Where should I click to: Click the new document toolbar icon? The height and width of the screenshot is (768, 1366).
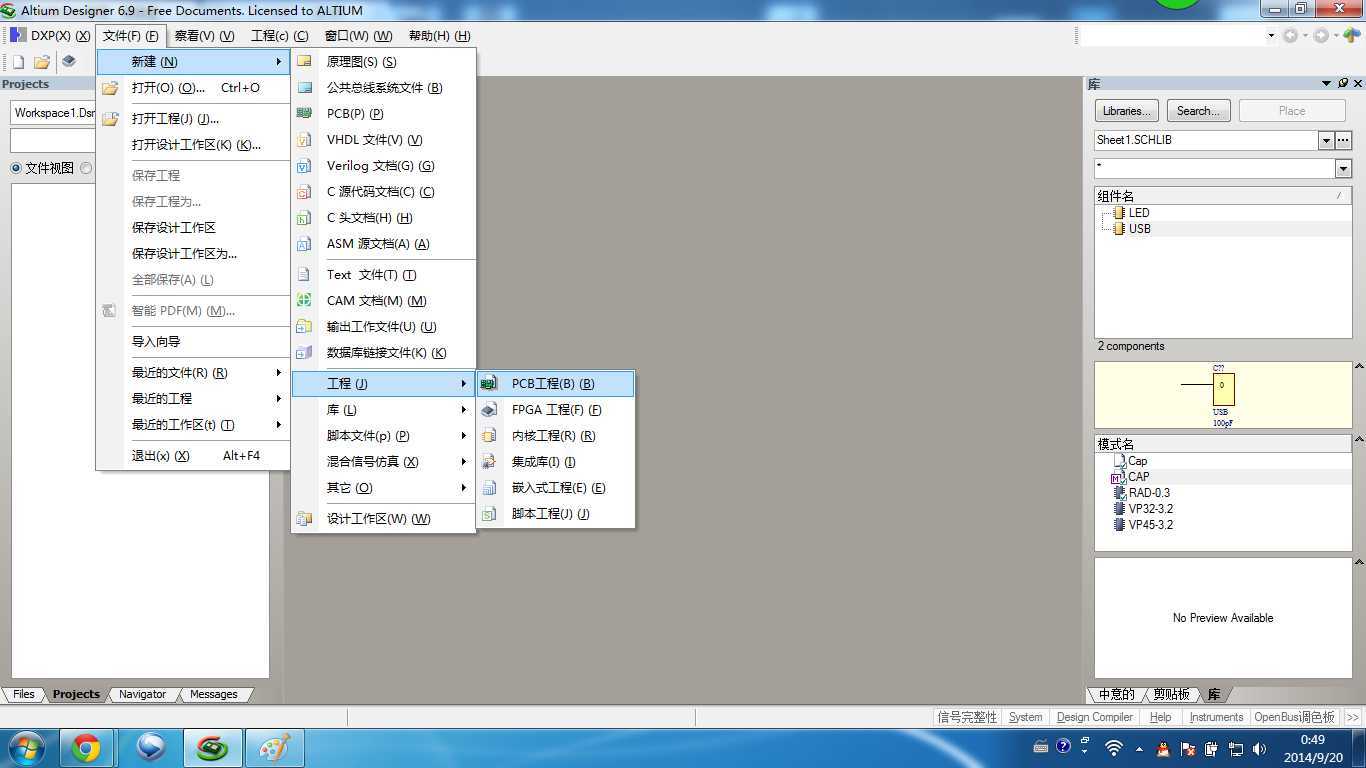tap(18, 62)
